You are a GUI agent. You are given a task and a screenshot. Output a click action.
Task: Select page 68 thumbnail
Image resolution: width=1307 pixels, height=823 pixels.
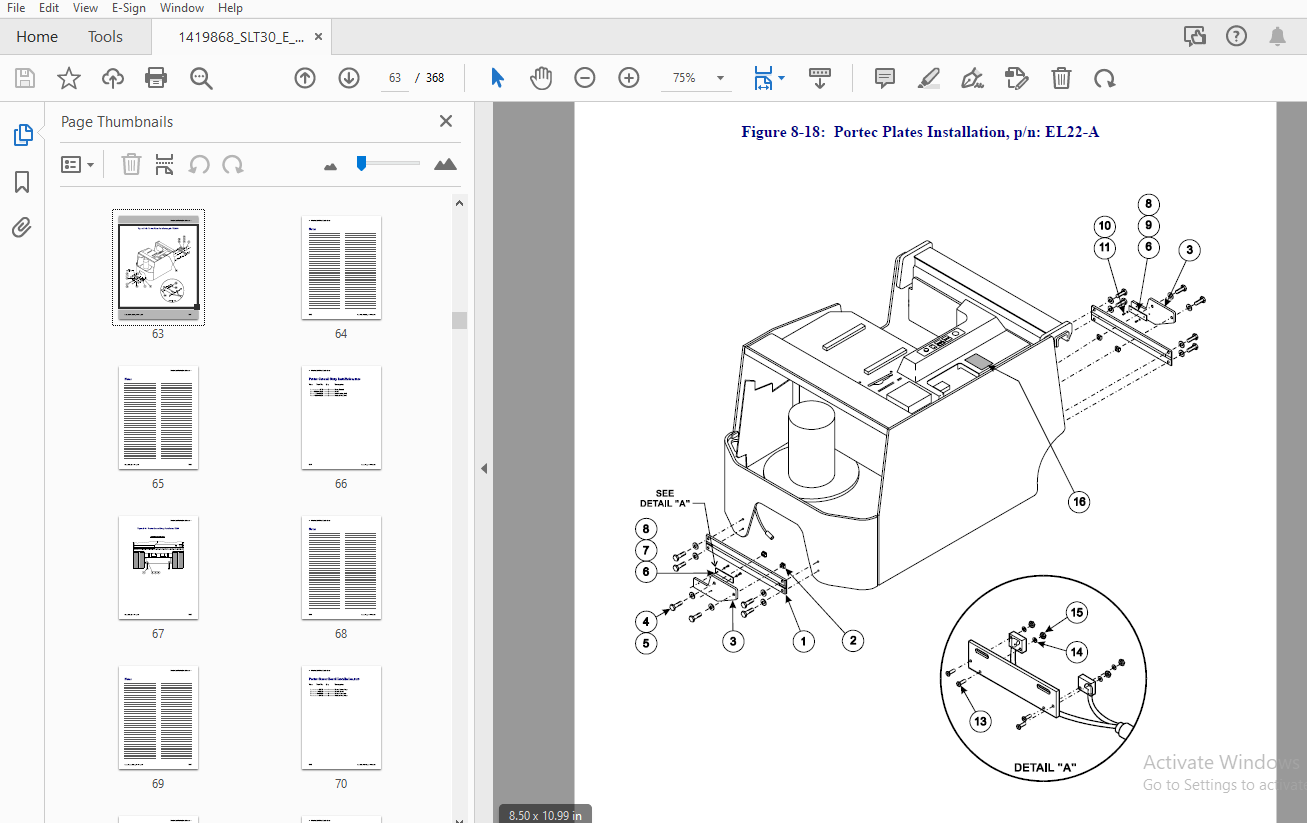click(341, 567)
